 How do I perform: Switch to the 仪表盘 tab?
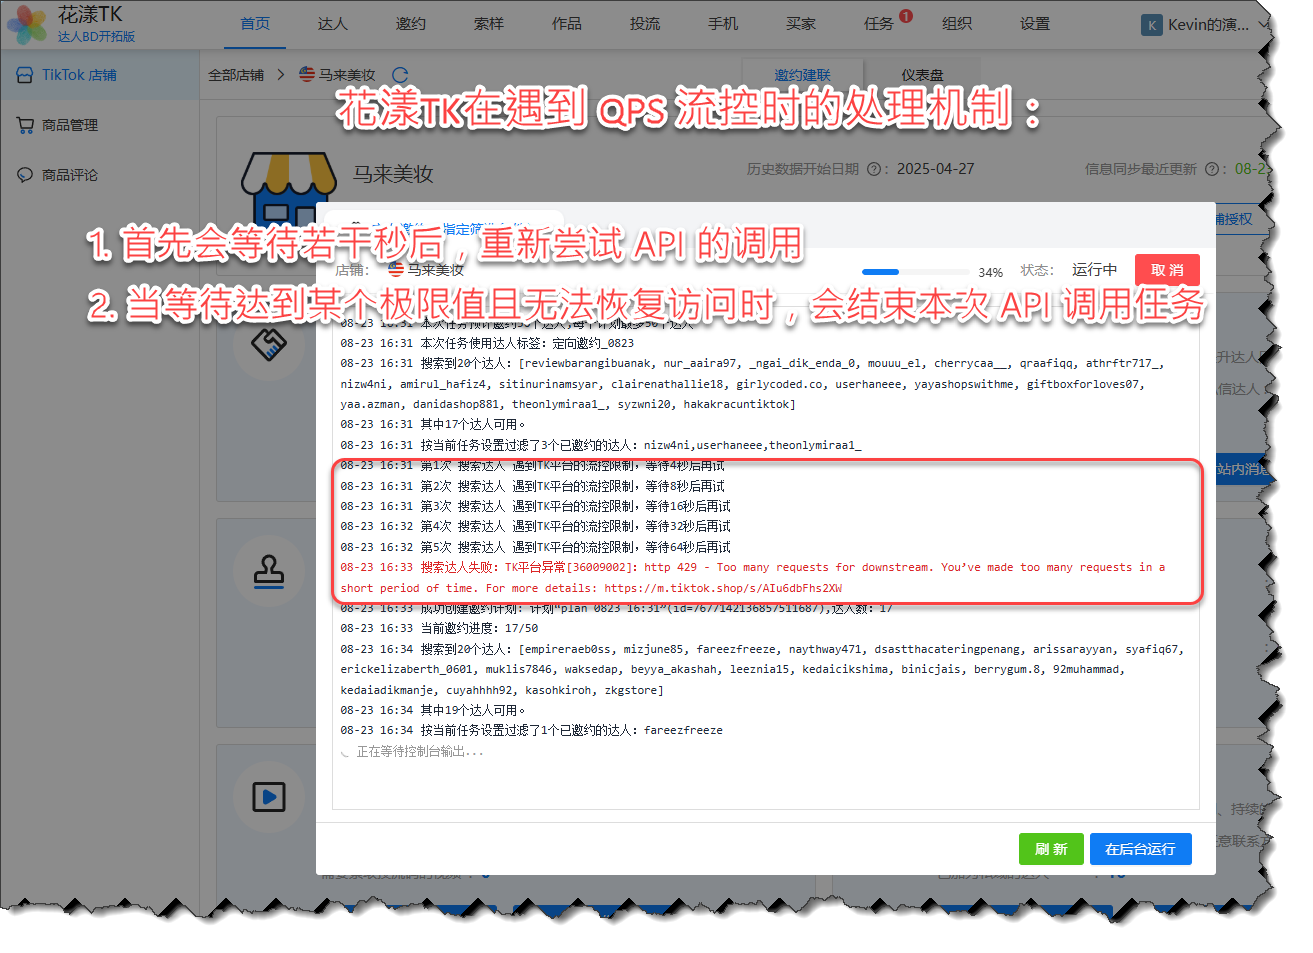coord(922,75)
